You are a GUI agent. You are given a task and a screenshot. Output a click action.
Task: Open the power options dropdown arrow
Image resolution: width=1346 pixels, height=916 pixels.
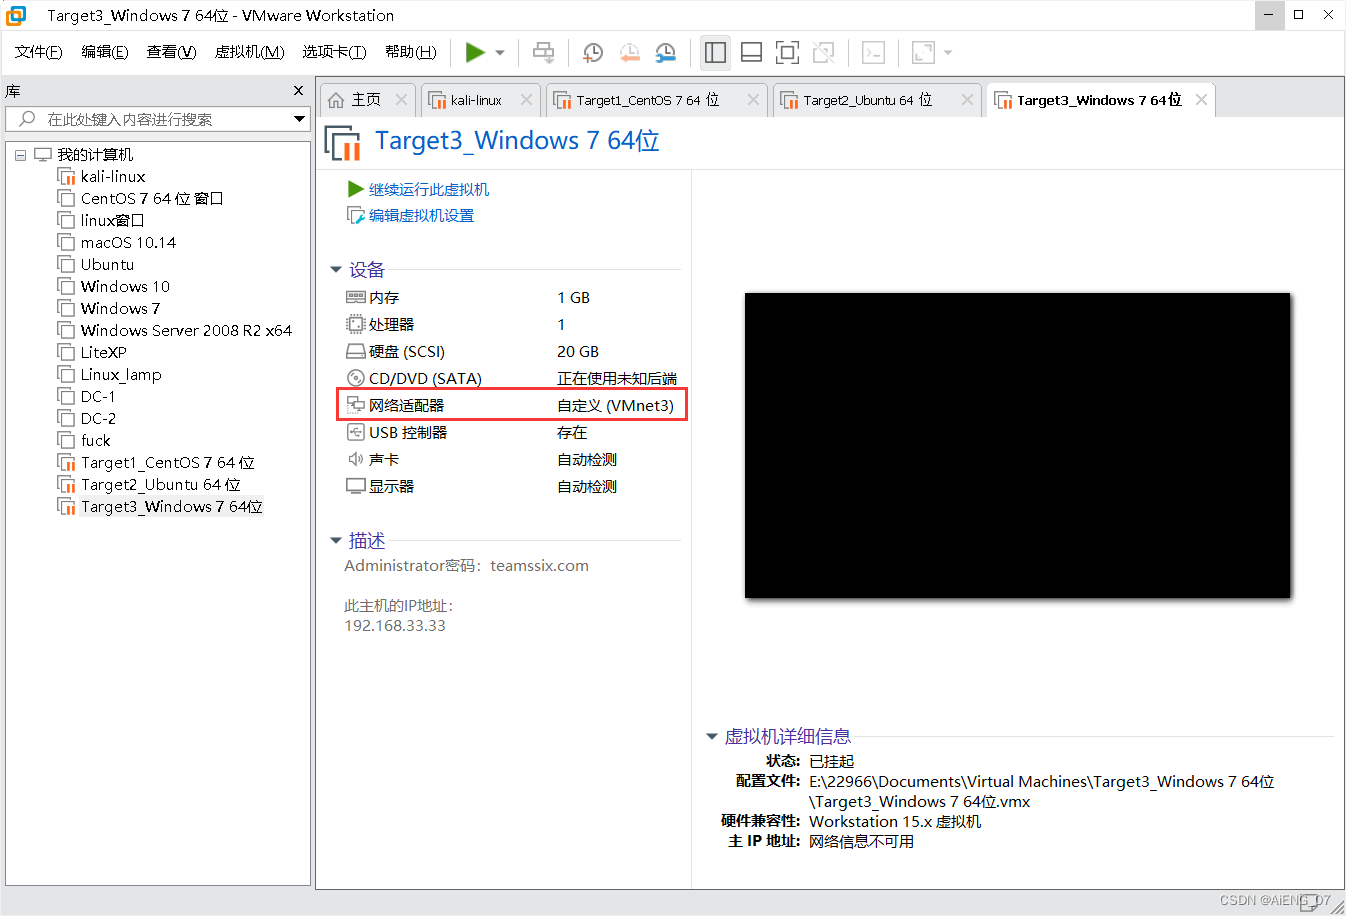(x=500, y=53)
